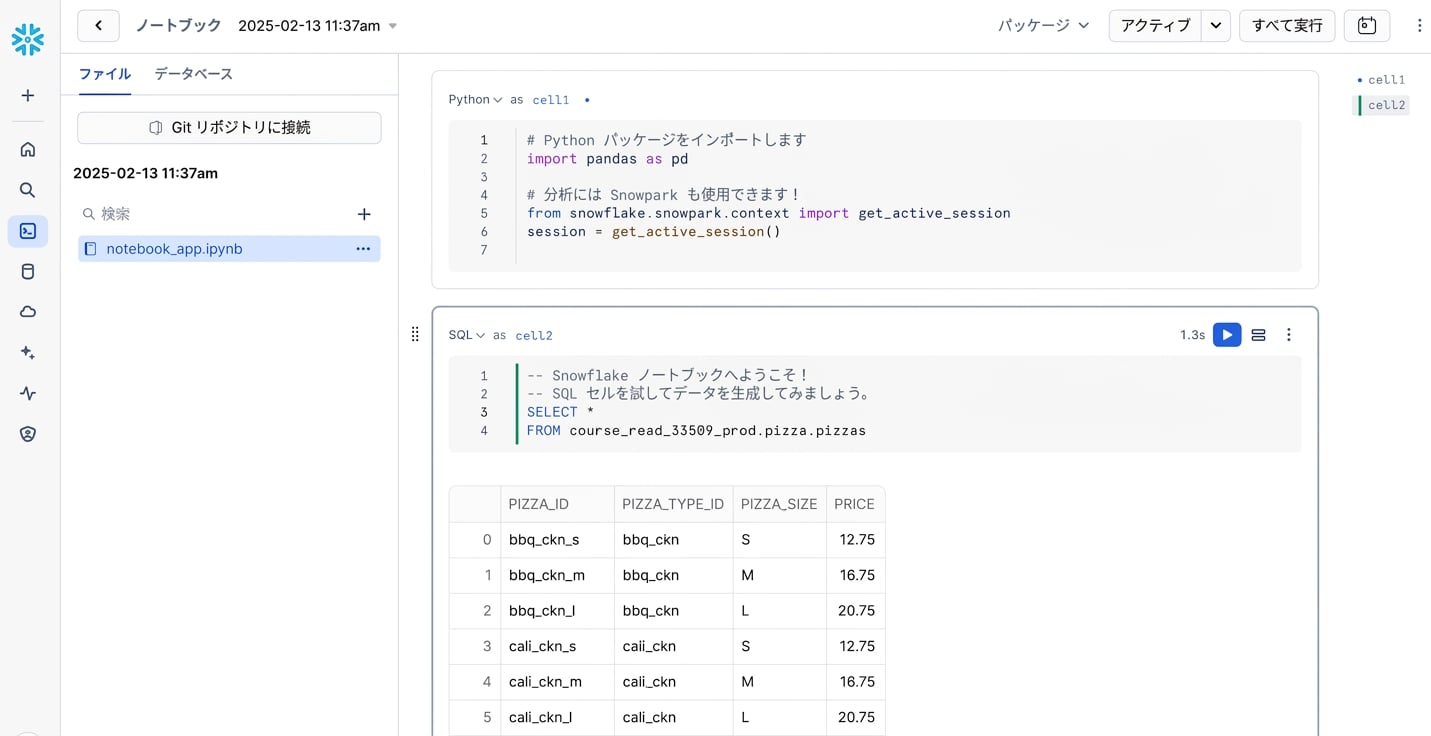Viewport: 1431px width, 736px height.
Task: Collapse cell2 results with lines icon
Action: tap(1259, 335)
